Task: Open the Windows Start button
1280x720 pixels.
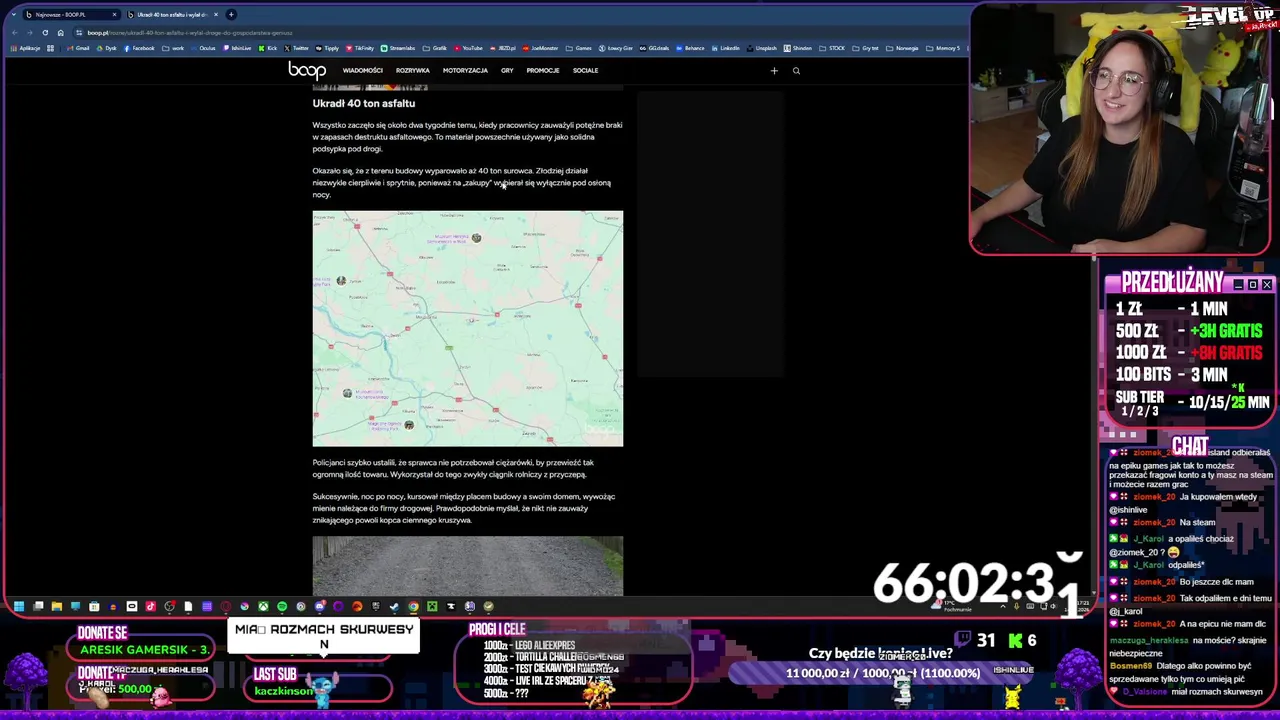Action: [19, 606]
